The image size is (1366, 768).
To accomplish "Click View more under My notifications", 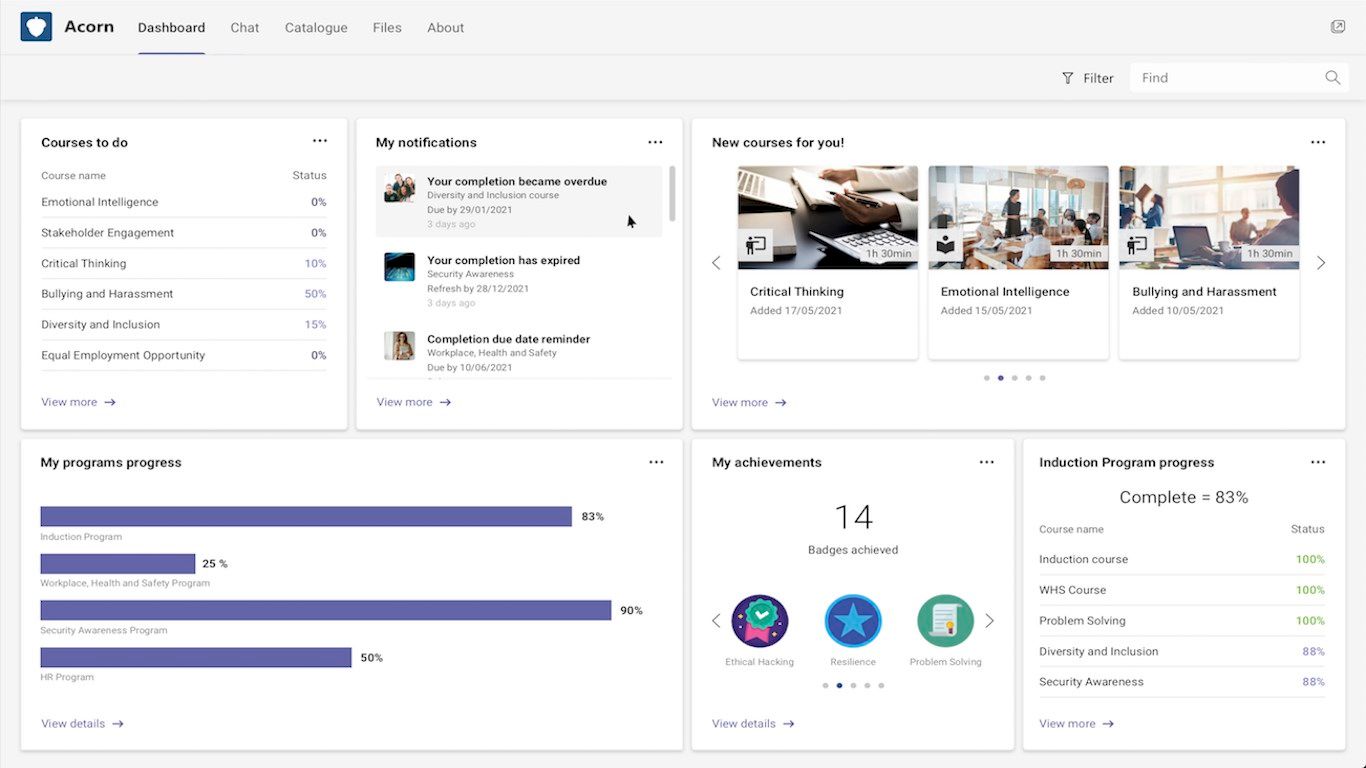I will click(414, 402).
